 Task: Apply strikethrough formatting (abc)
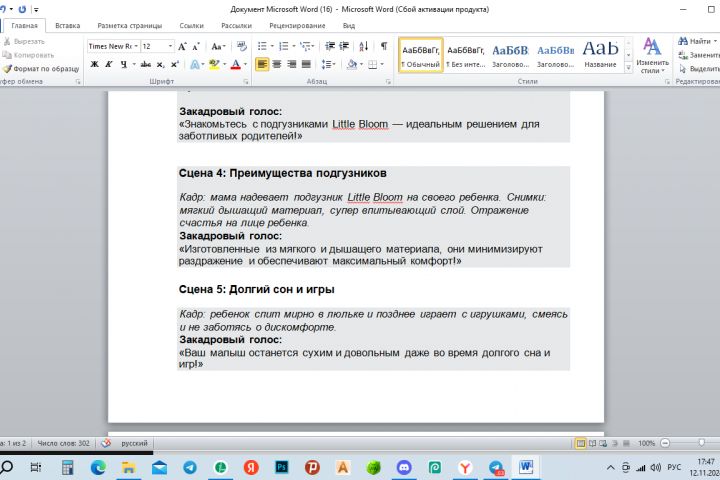[x=146, y=64]
